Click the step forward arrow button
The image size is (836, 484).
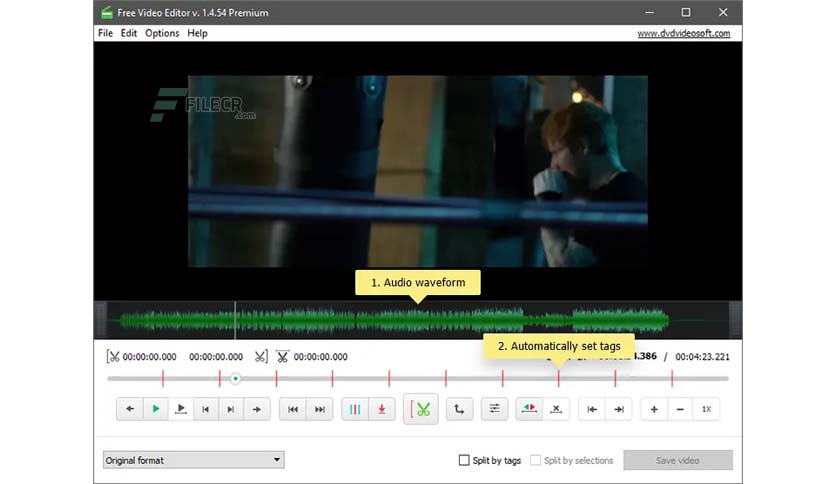coord(256,409)
